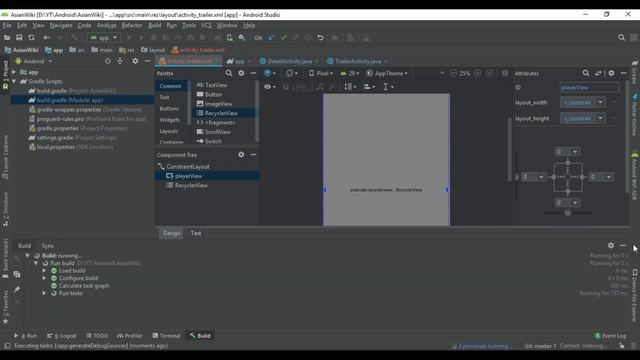The image size is (640, 360).
Task: Open the Terminal tool window
Action: coord(166,336)
